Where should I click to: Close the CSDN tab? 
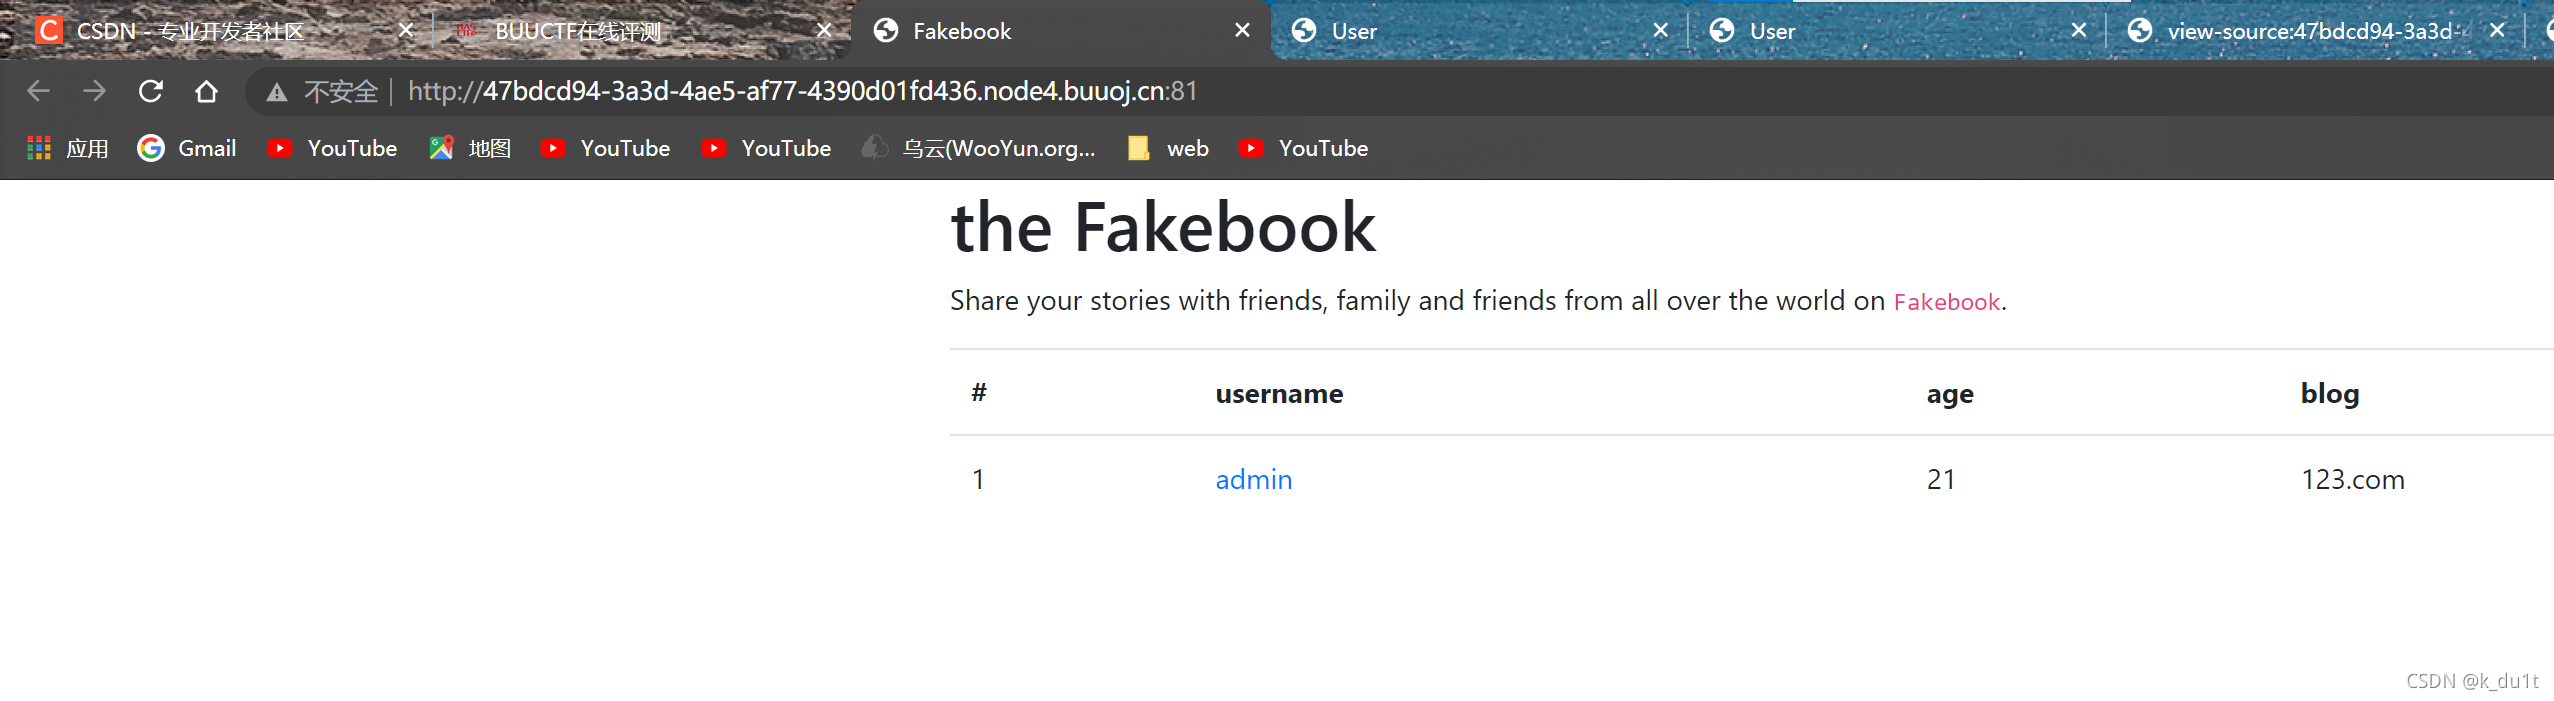coord(406,31)
